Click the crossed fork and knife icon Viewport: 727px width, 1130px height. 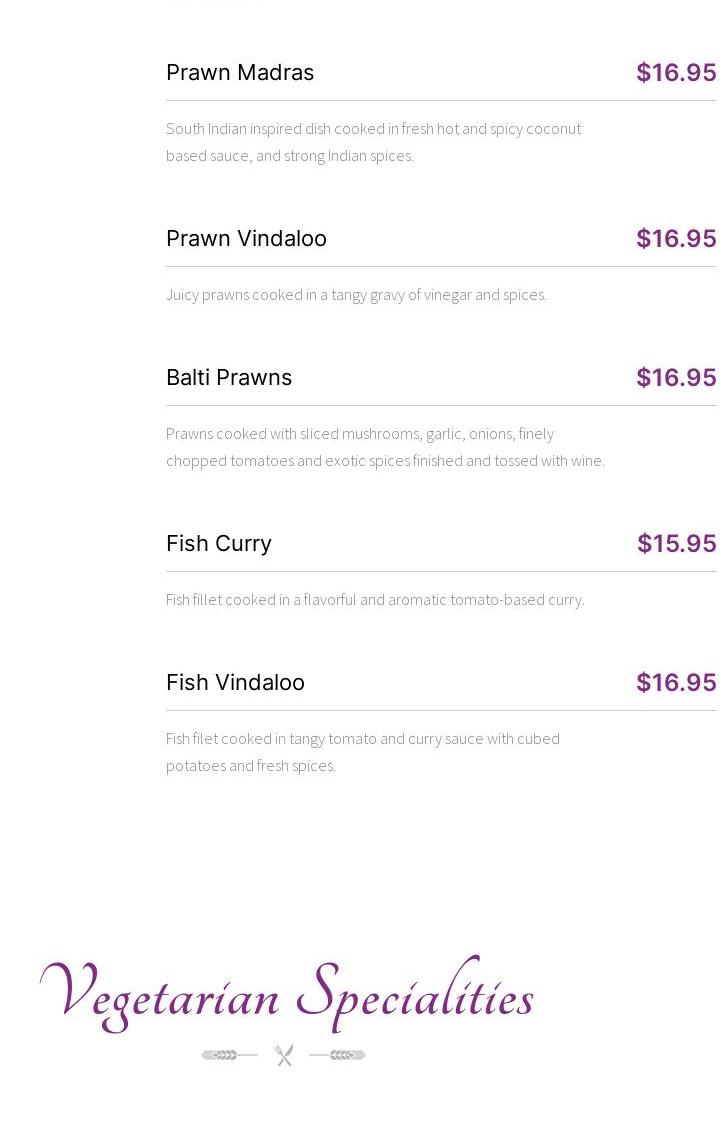(x=284, y=1055)
